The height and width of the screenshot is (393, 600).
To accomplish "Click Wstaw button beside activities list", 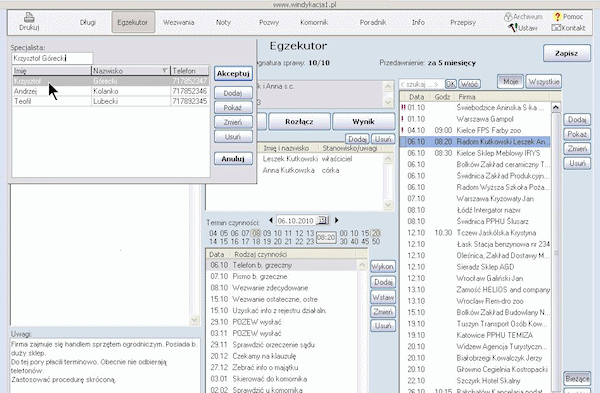I will (383, 297).
